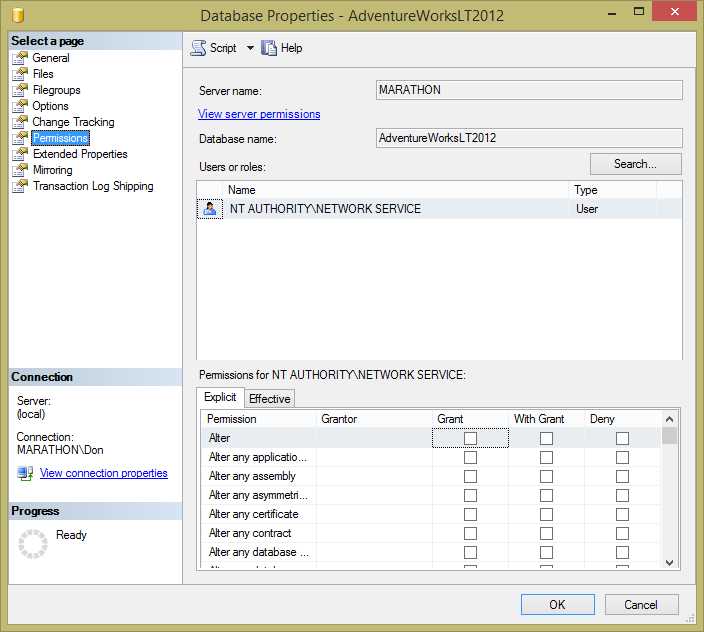Screen dimensions: 704x632
Task: Open the Files page
Action: 43,74
